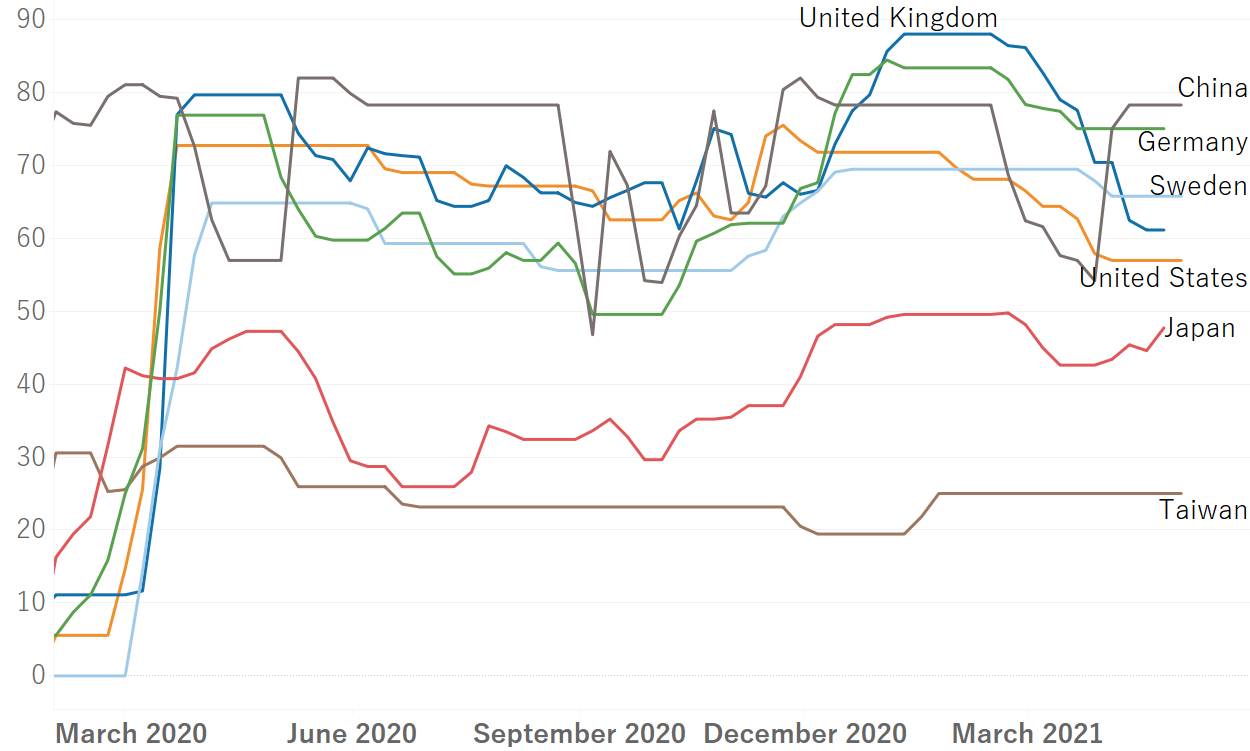
Task: Click the 10 value on y-axis
Action: click(x=31, y=602)
